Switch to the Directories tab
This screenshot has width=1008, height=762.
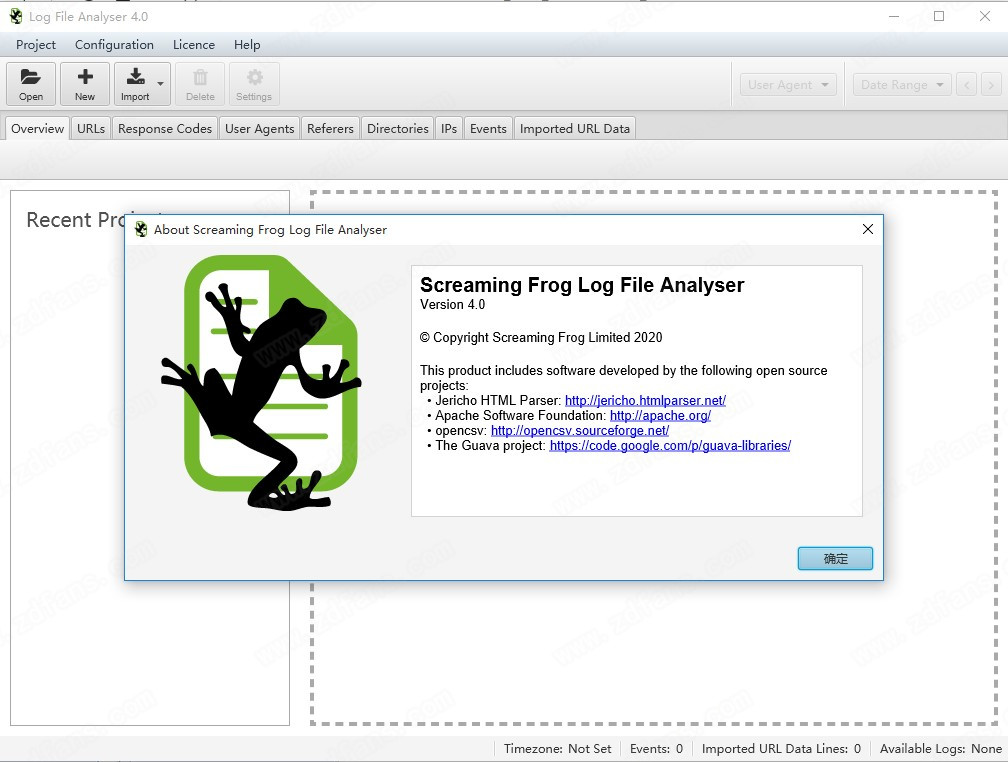click(x=398, y=129)
